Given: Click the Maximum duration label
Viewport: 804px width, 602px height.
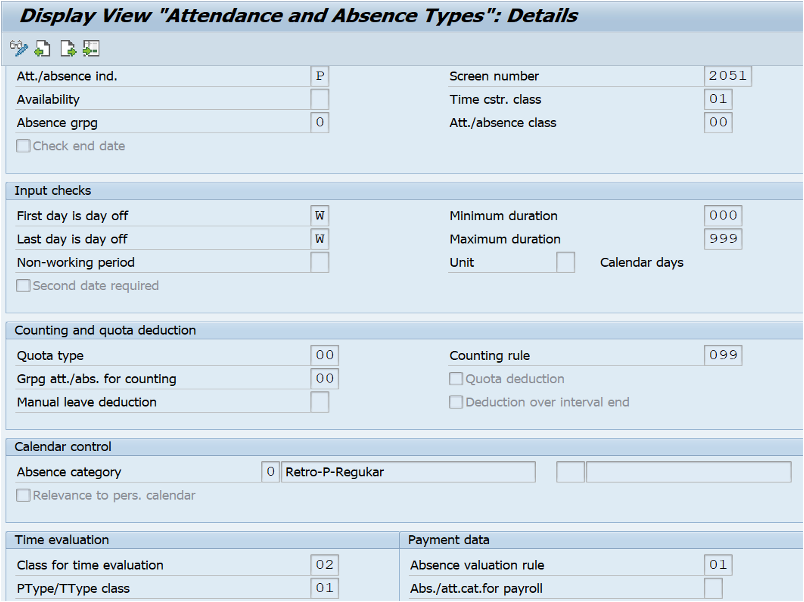Looking at the screenshot, I should point(505,239).
